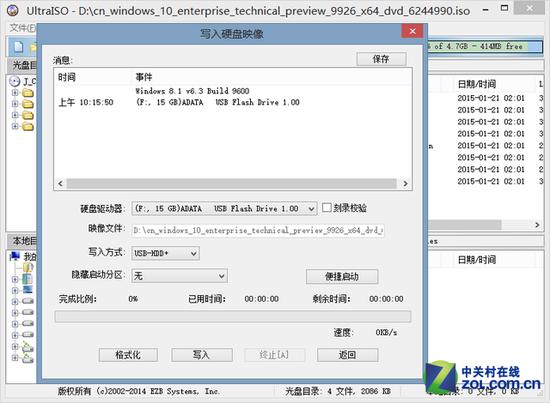Screen dimensions: 550x403
Task: Click the New file icon in main toolbar
Action: [18, 46]
